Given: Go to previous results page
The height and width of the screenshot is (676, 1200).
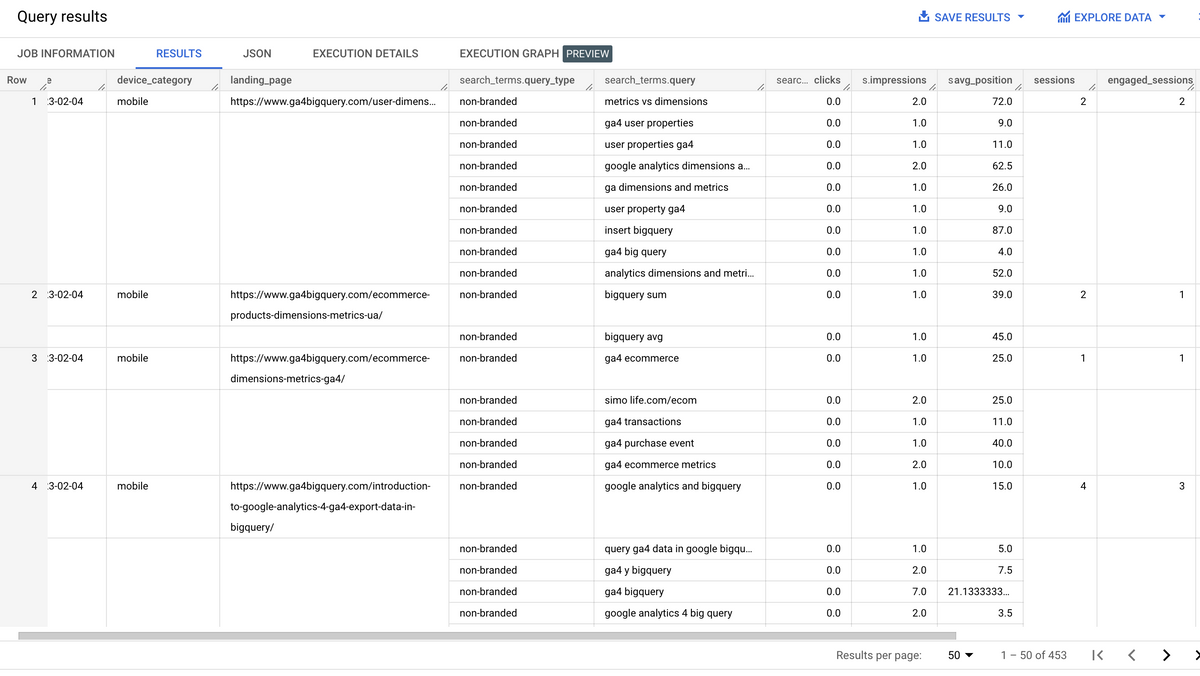Looking at the screenshot, I should tap(1131, 655).
